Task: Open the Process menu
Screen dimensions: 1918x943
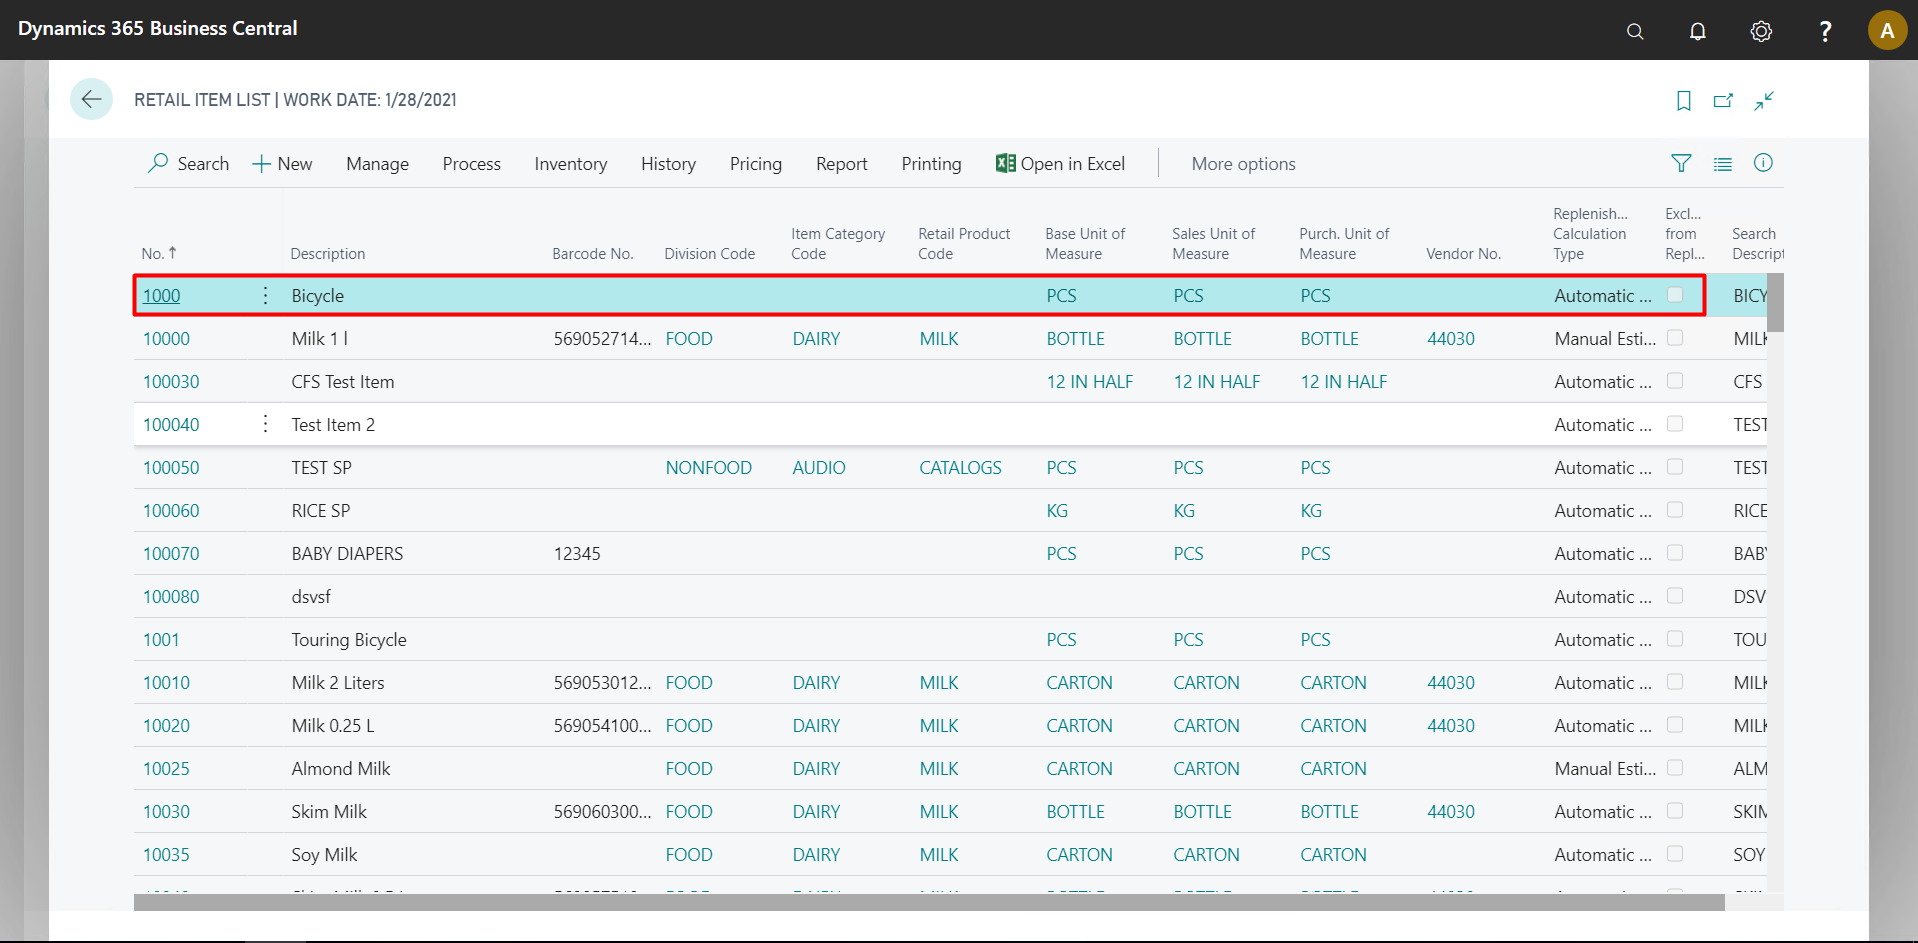Action: 471,163
